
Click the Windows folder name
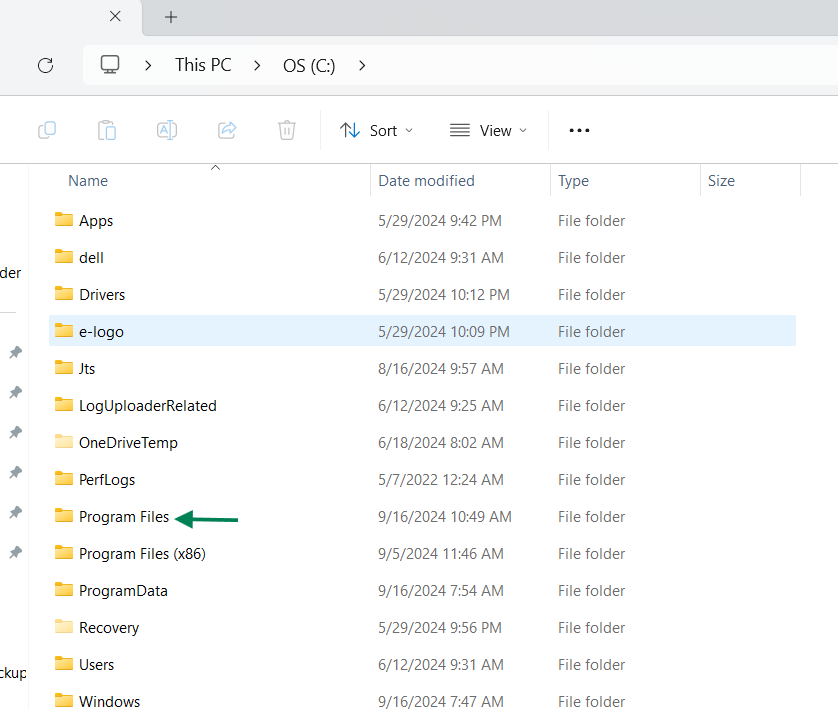pos(110,701)
